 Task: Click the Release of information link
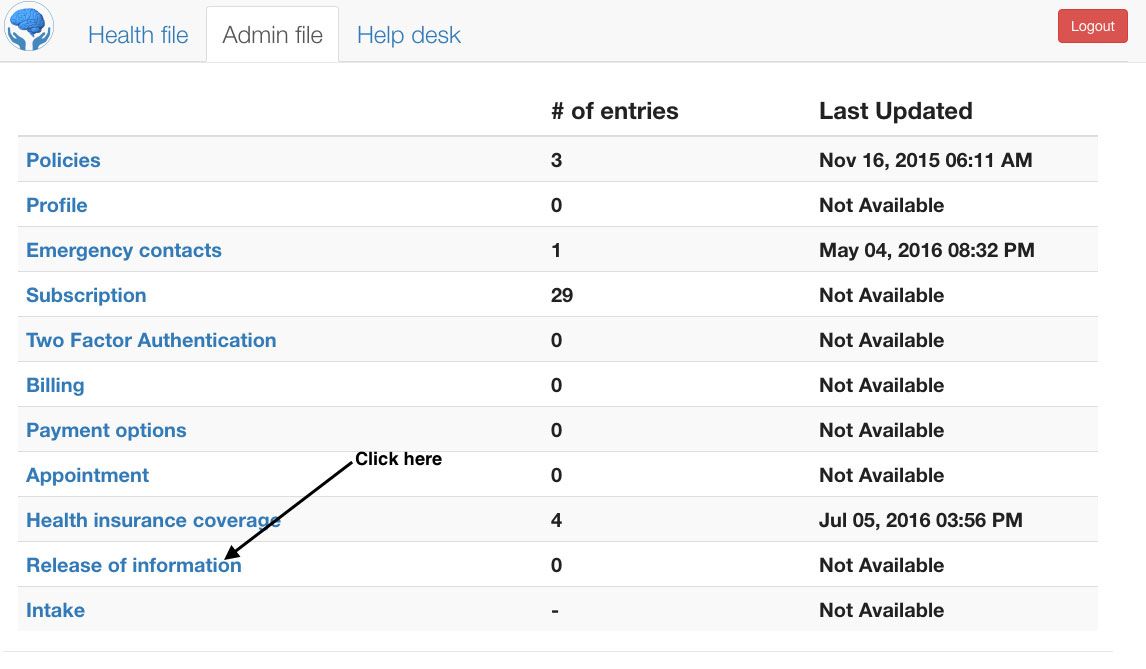pos(134,565)
